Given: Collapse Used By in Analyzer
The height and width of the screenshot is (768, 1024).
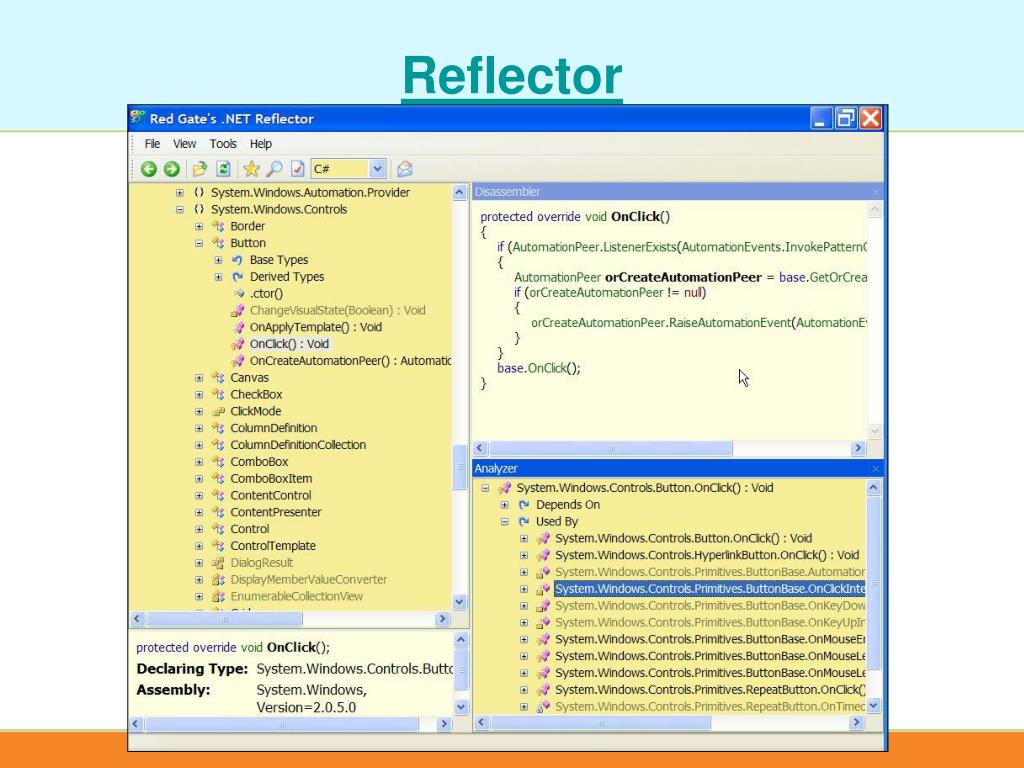Looking at the screenshot, I should coord(505,522).
